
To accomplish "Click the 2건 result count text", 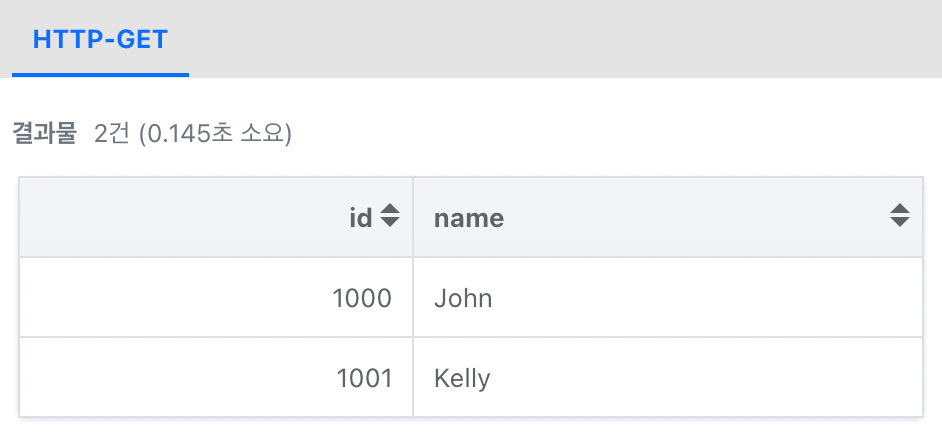I will [112, 134].
